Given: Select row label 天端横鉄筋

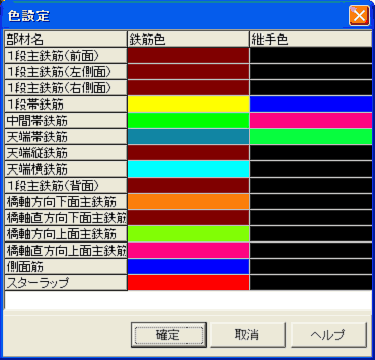Looking at the screenshot, I should 66,169.
